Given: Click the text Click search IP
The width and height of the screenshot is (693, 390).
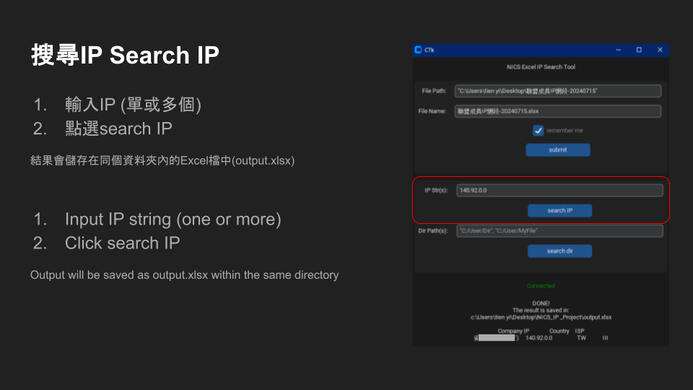Looking at the screenshot, I should pyautogui.click(x=122, y=243).
